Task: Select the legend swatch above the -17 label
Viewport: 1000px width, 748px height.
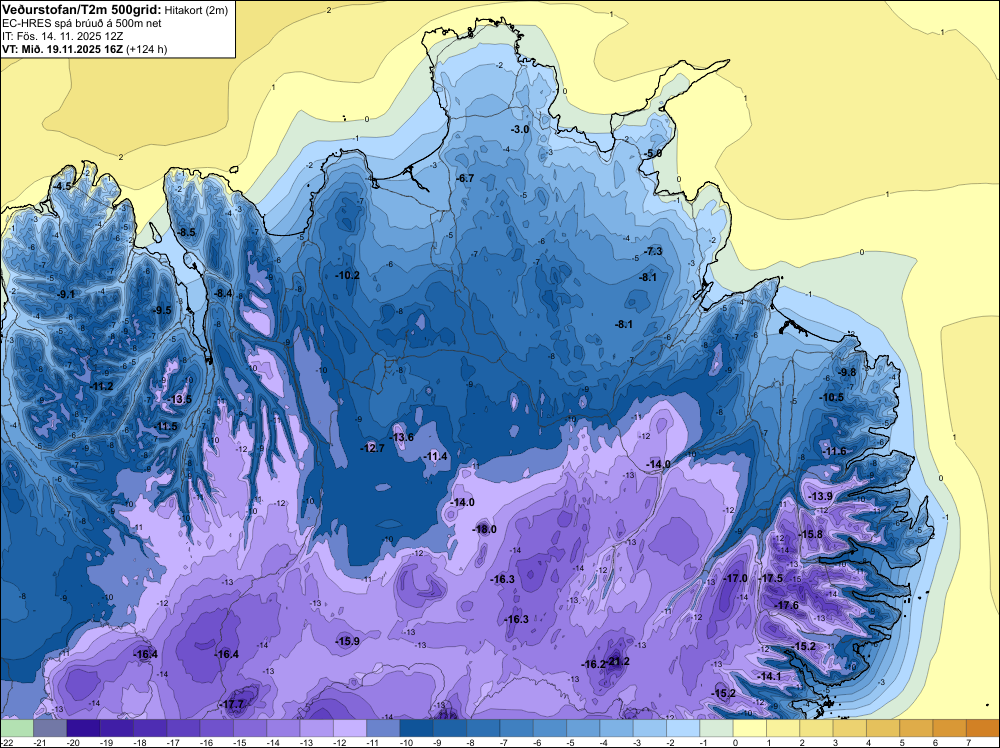Action: click(x=183, y=728)
